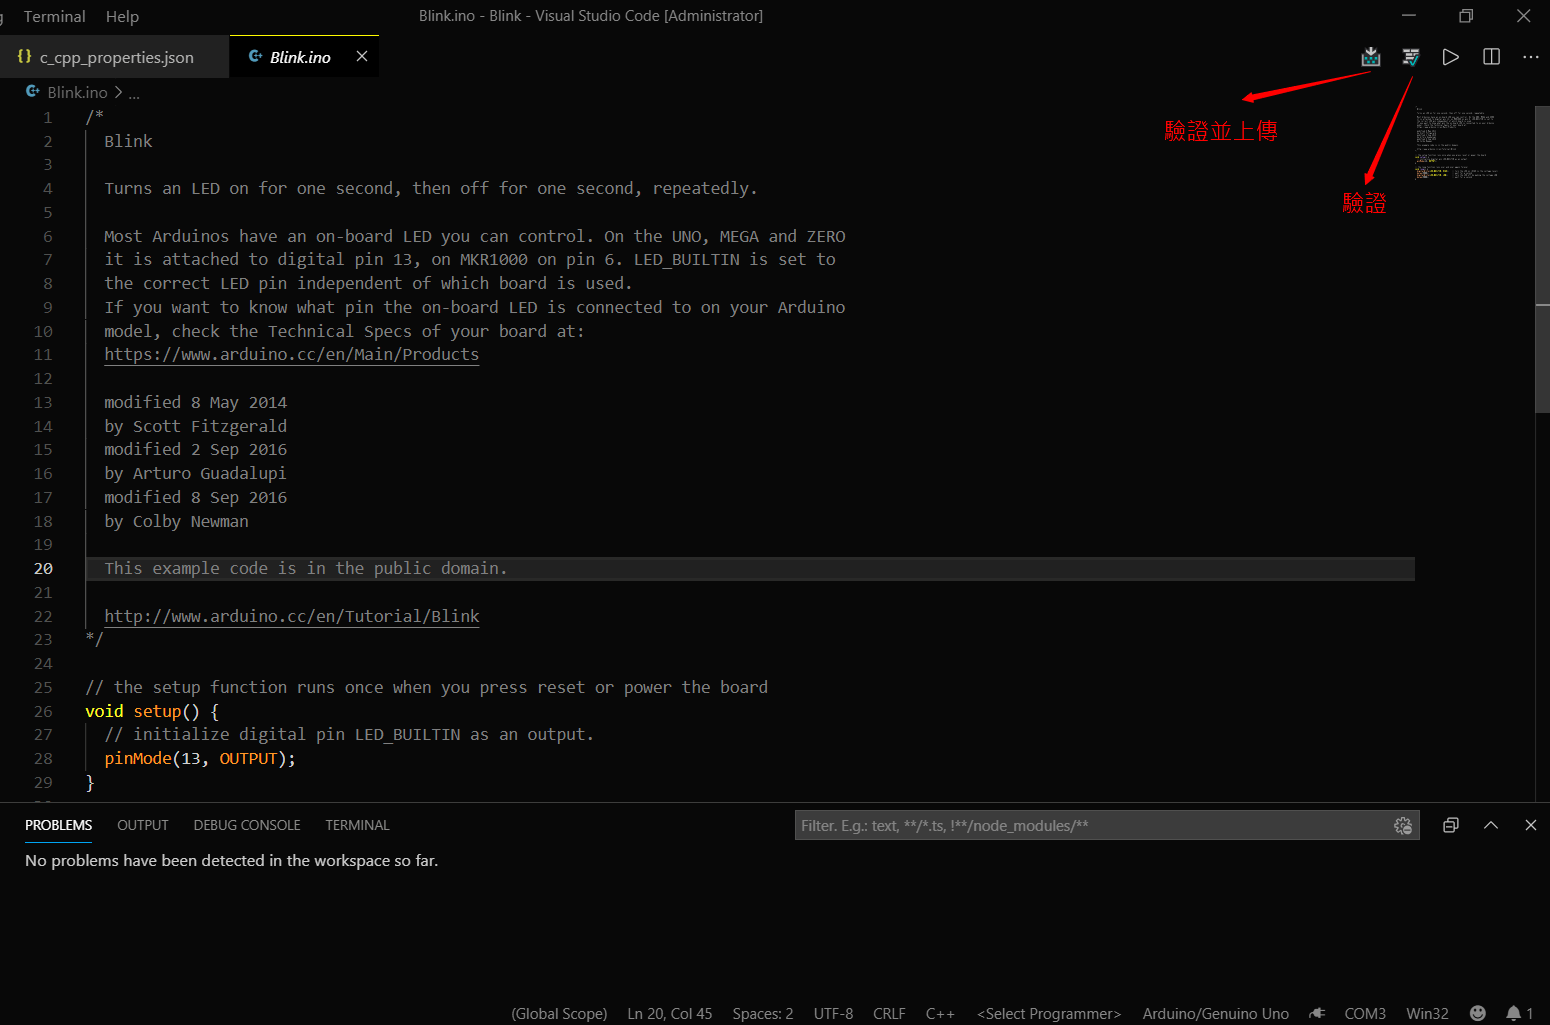Click 'OUTPUT' constant on line 28
Viewport: 1550px width, 1025px height.
pyautogui.click(x=248, y=758)
